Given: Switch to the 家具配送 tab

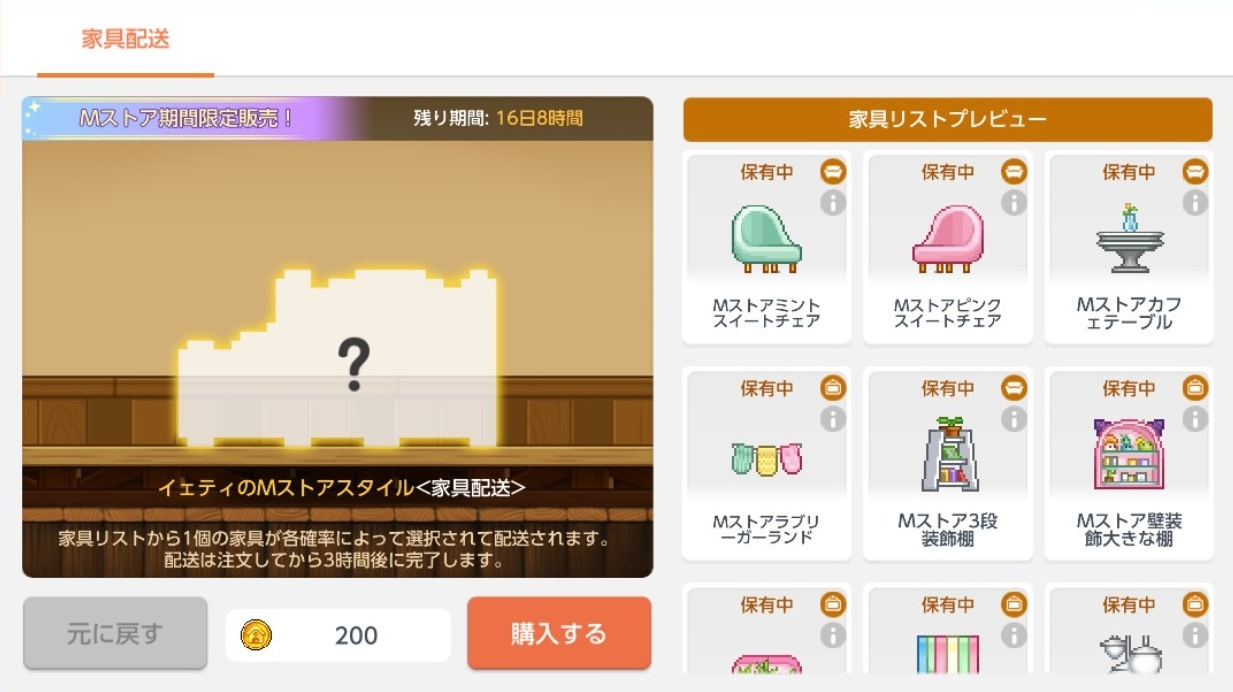Looking at the screenshot, I should (x=126, y=40).
